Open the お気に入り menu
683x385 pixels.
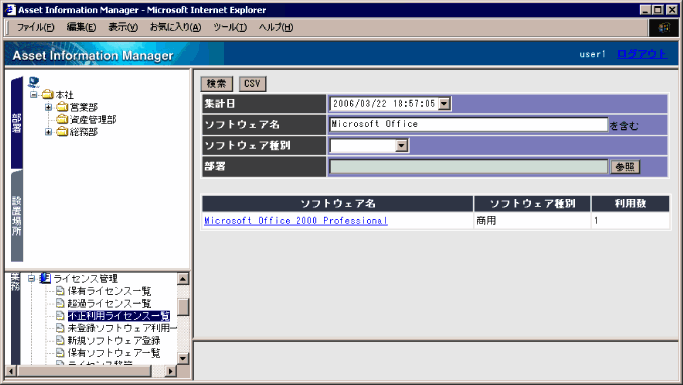pyautogui.click(x=175, y=27)
